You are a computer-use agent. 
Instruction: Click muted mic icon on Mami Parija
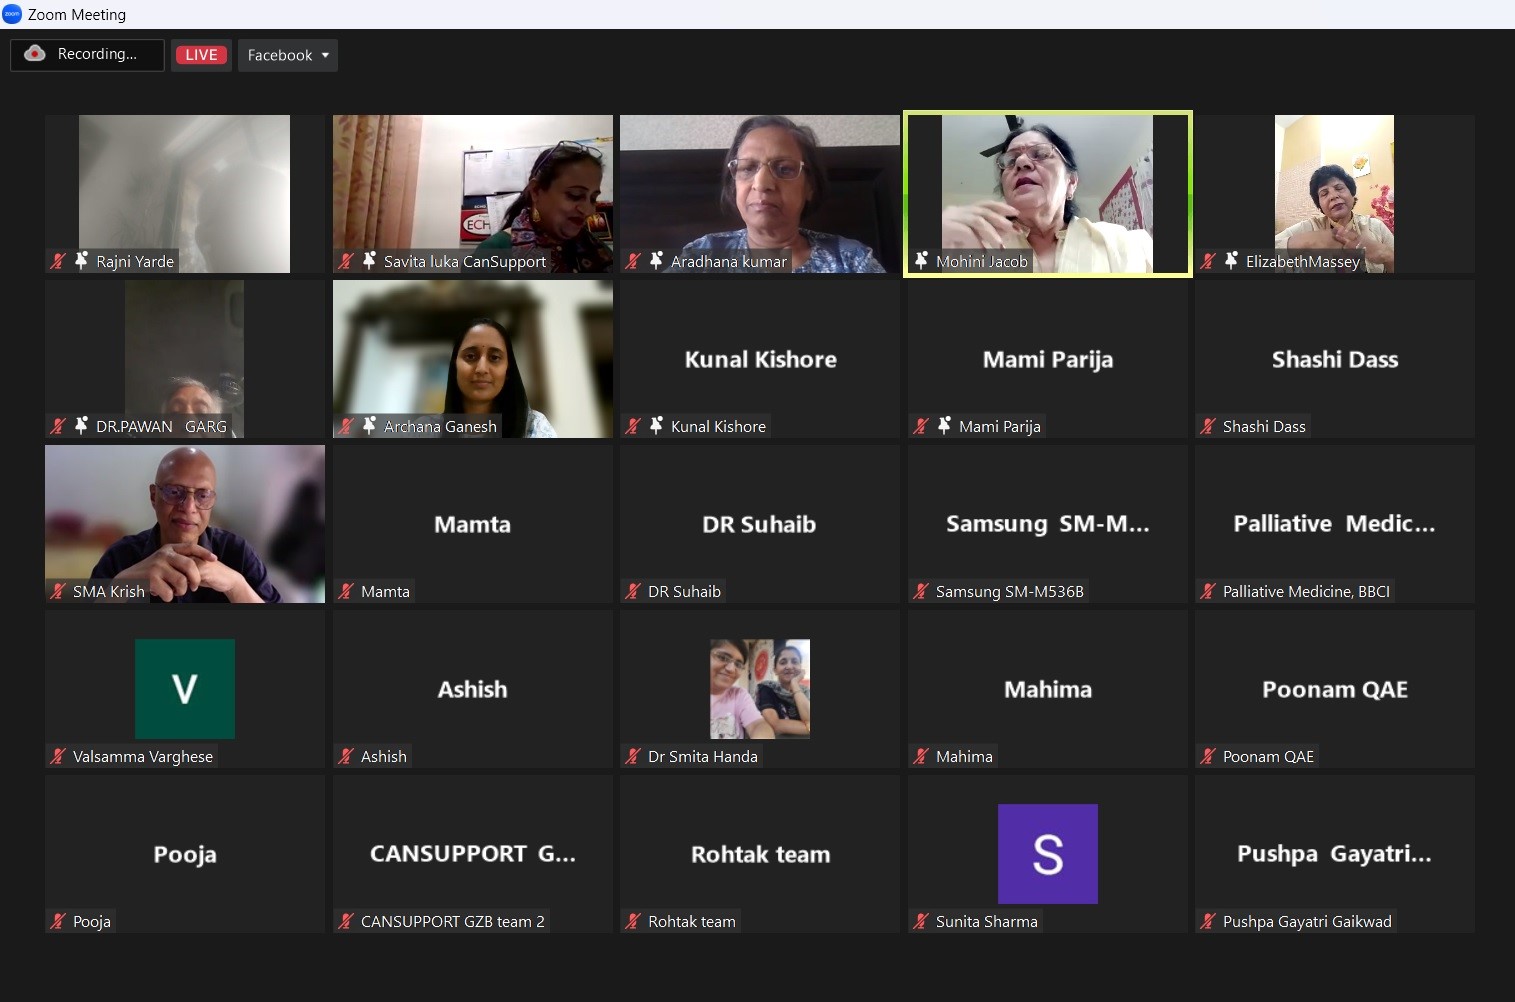click(x=921, y=426)
